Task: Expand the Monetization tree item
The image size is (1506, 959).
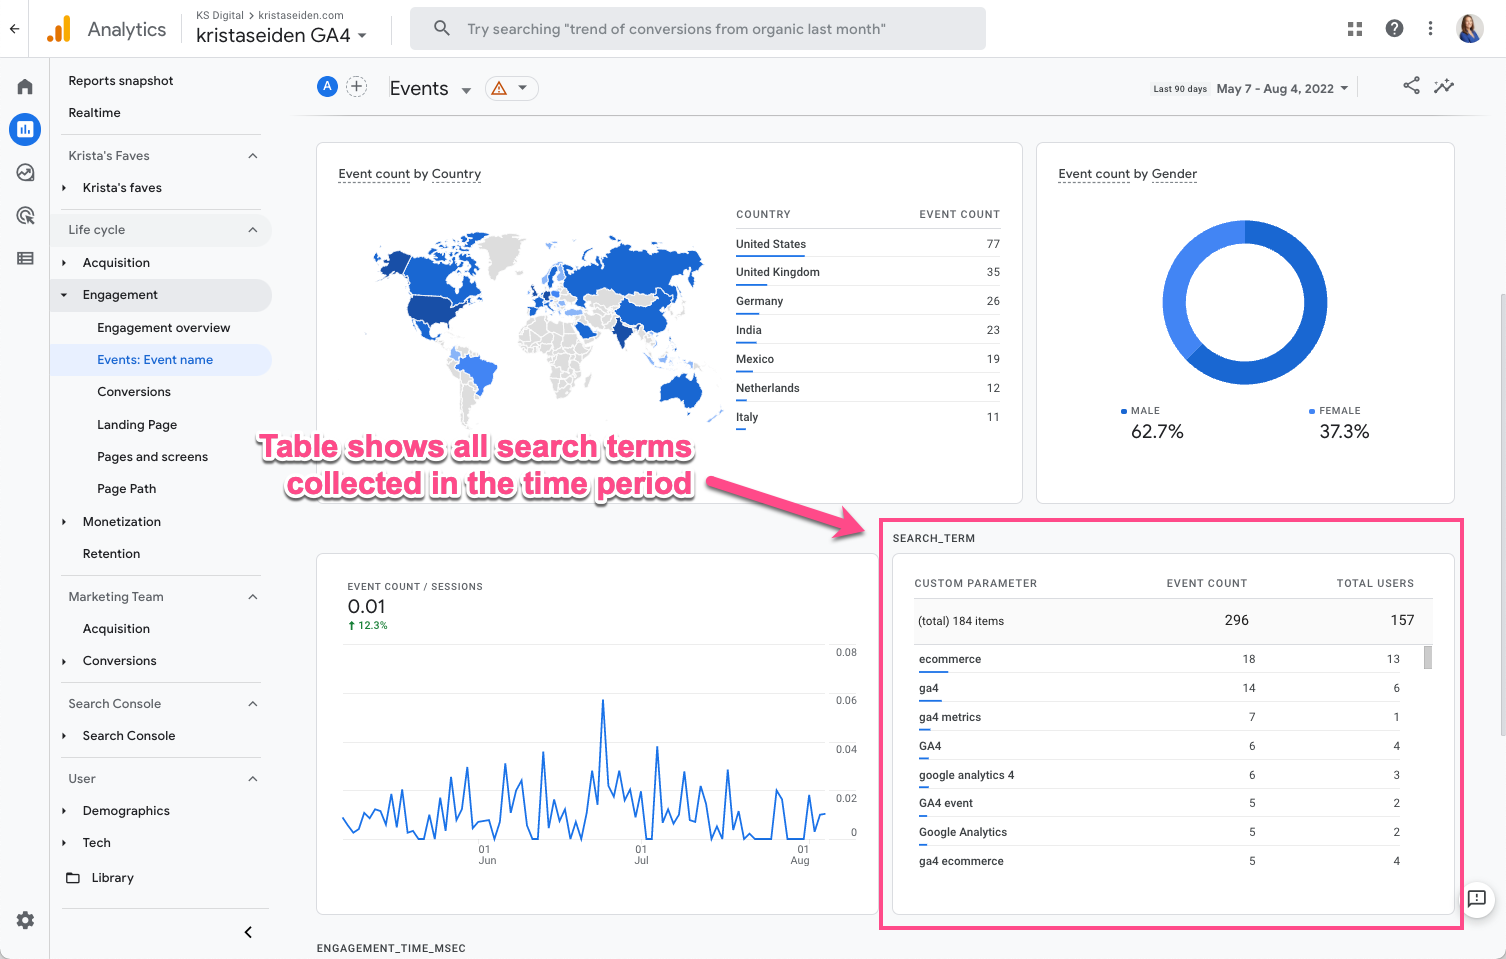Action: (64, 522)
